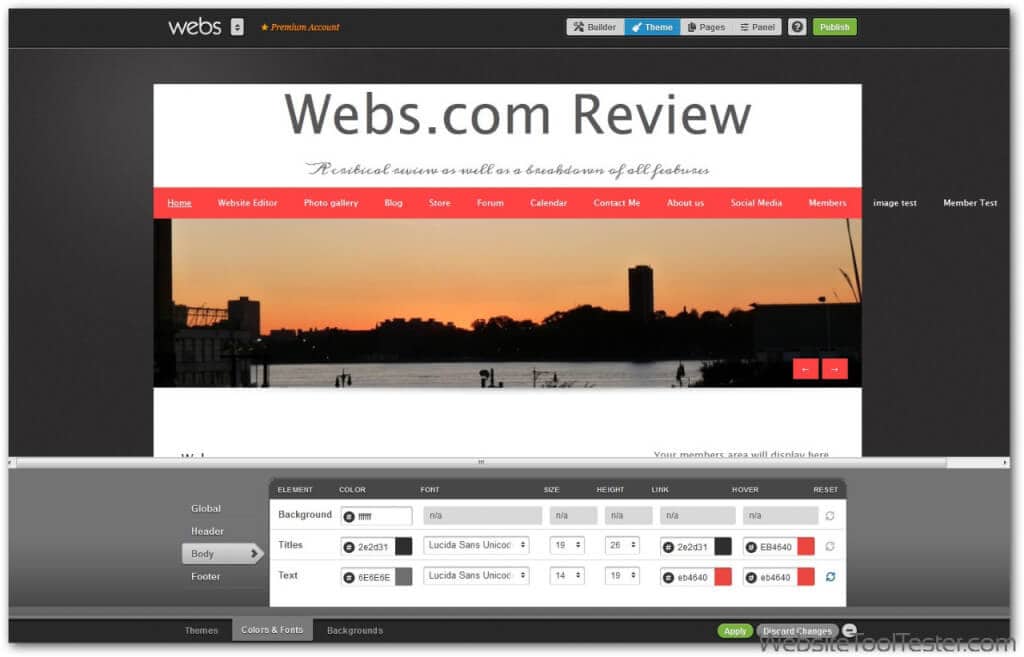Apply the theme changes

[x=735, y=631]
